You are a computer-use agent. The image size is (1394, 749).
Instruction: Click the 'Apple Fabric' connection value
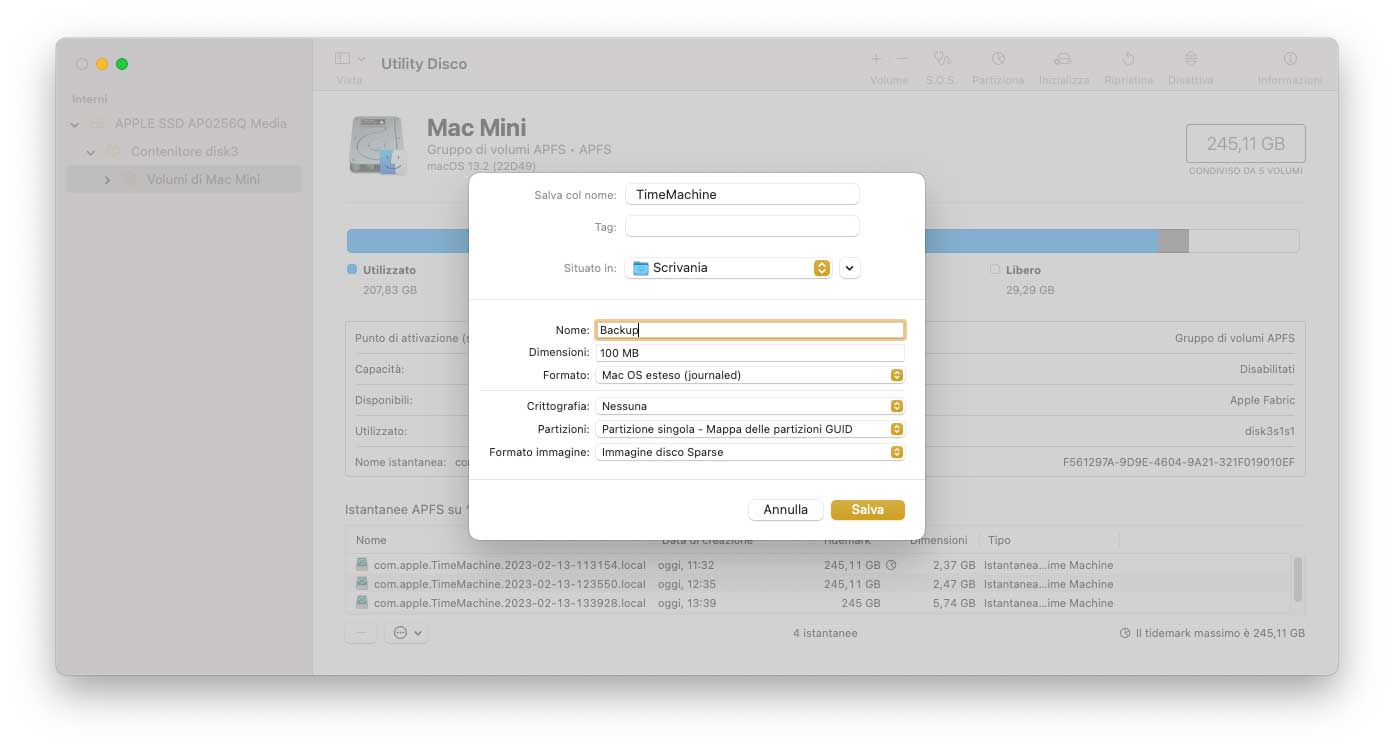(x=1262, y=400)
